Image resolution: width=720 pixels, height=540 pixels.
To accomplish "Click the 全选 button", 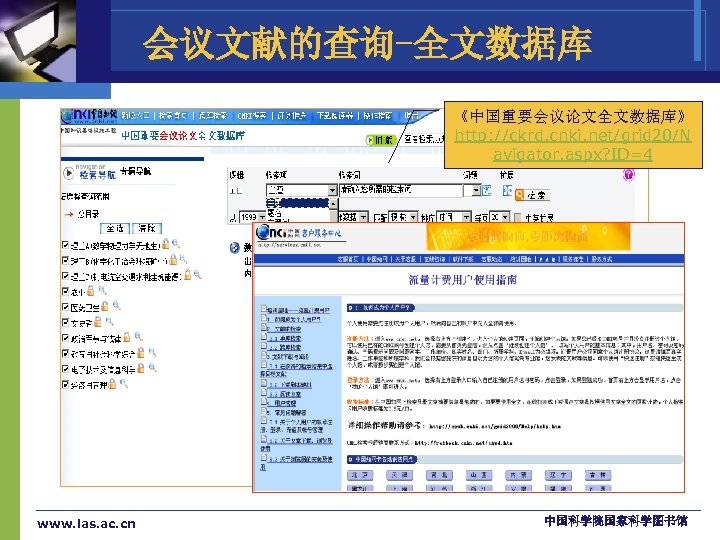I will pos(114,228).
